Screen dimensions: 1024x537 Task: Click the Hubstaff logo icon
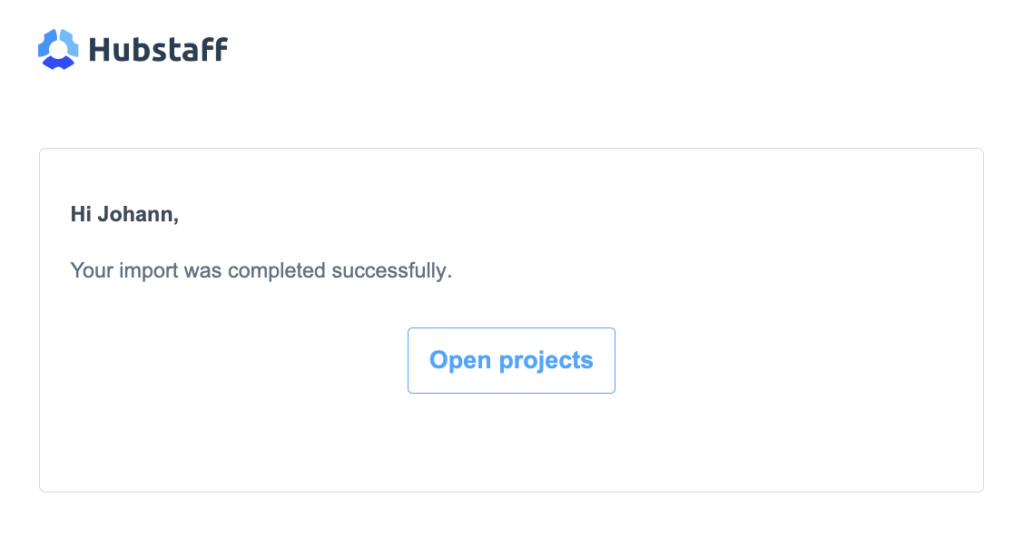58,49
